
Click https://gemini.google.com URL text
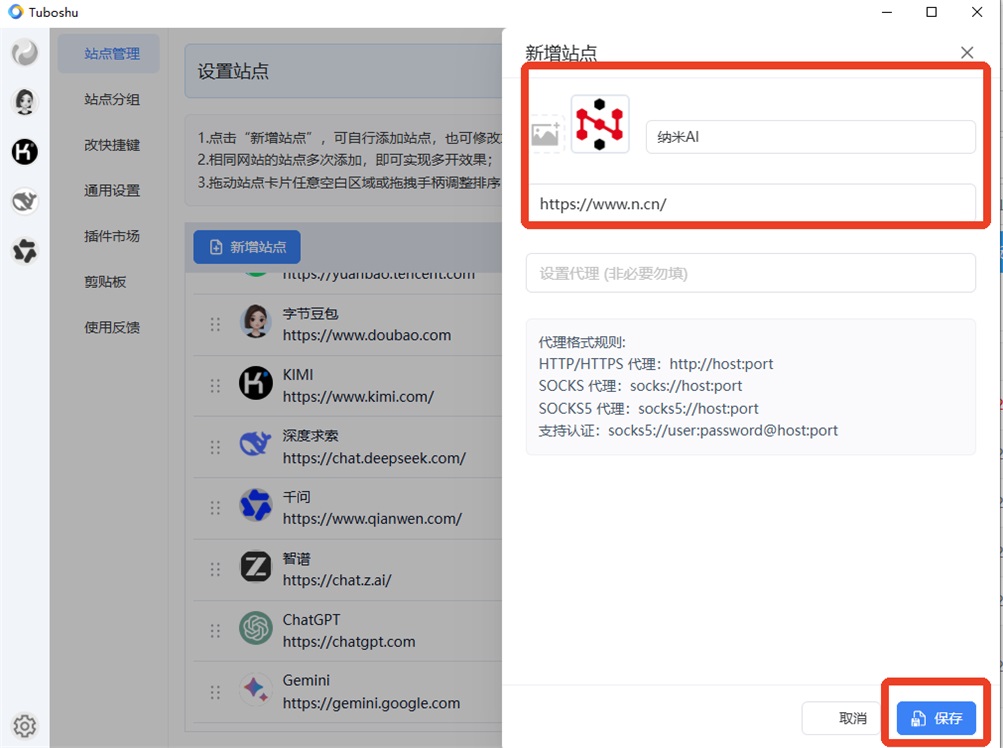coord(371,703)
